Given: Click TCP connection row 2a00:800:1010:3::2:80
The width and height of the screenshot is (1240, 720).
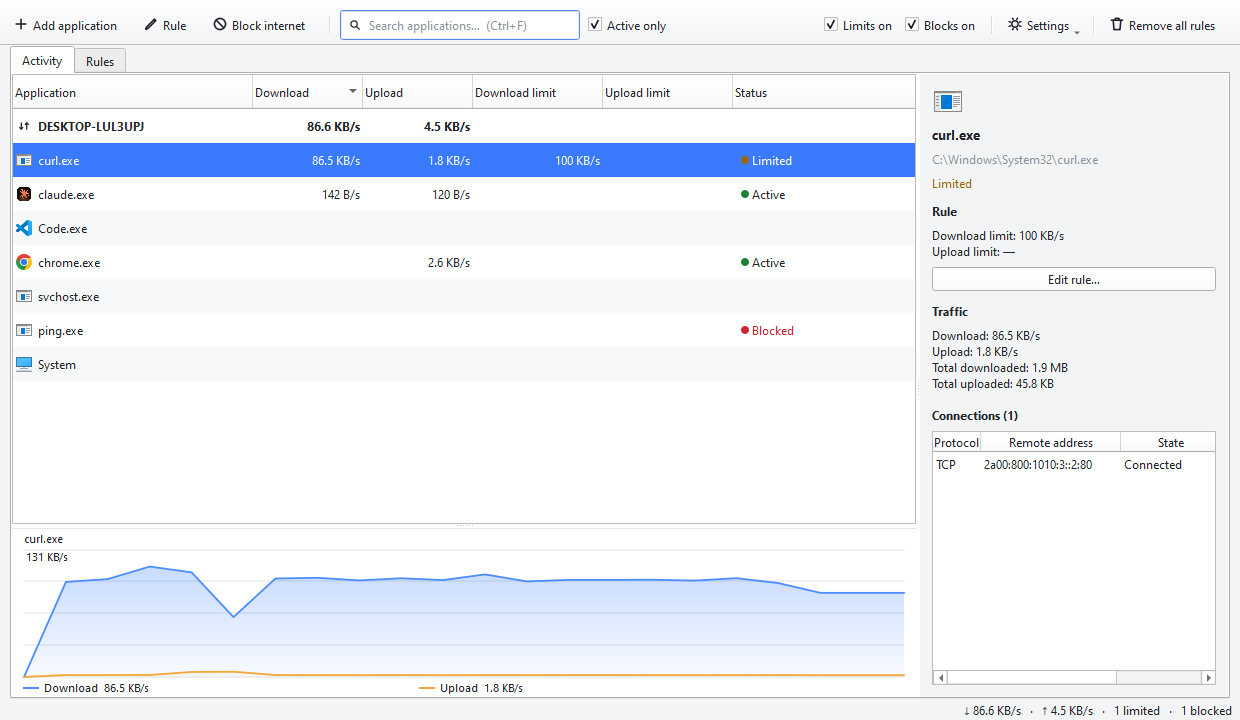Looking at the screenshot, I should (x=1074, y=465).
